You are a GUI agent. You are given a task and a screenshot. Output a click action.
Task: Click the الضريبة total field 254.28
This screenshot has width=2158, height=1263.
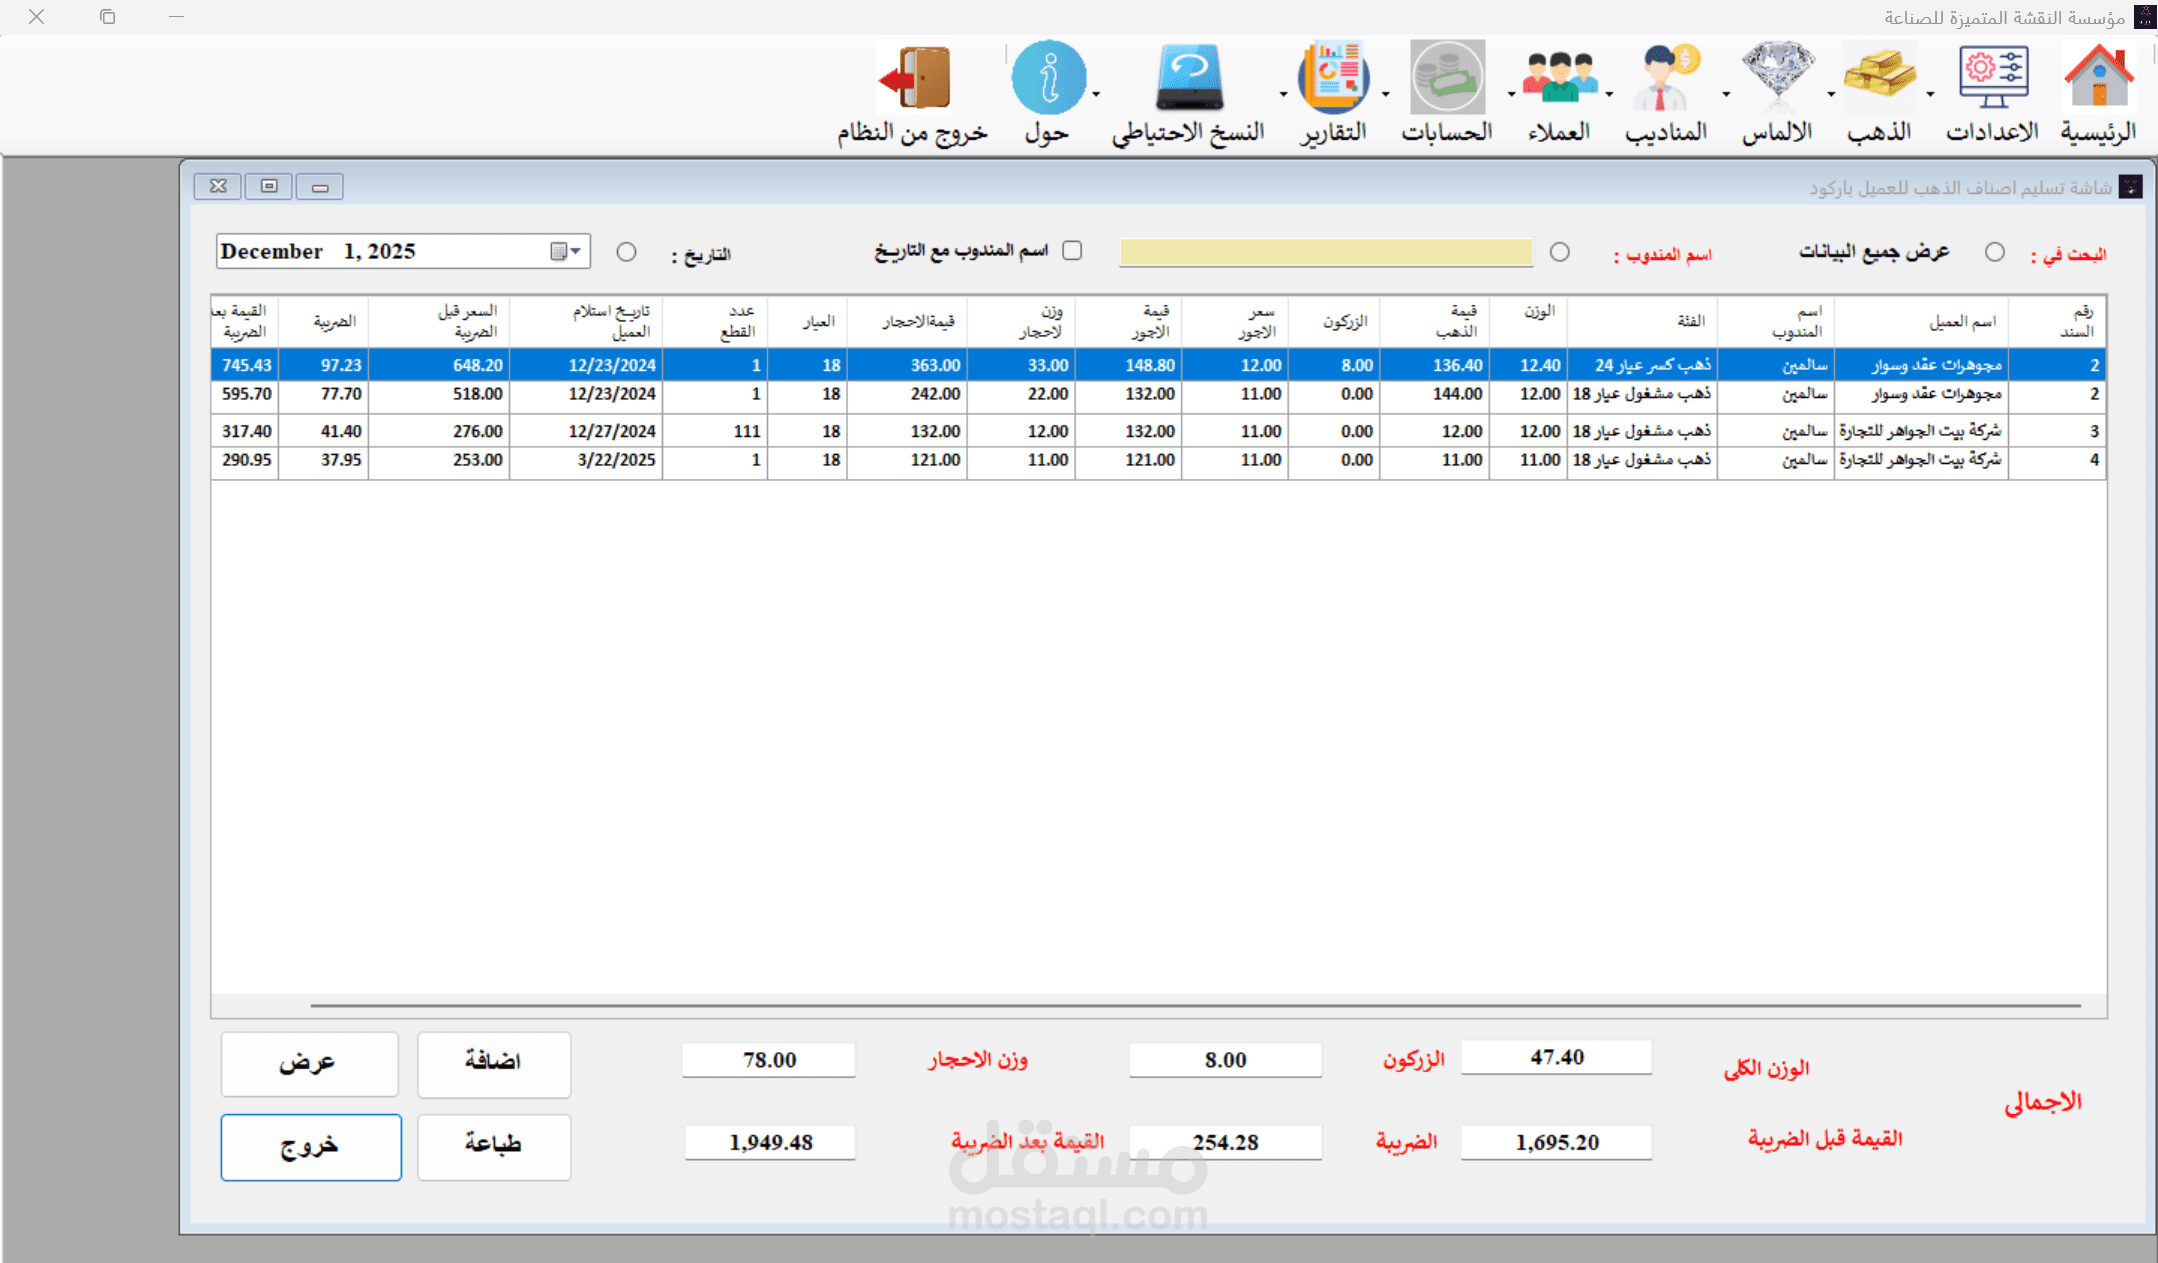click(1225, 1142)
